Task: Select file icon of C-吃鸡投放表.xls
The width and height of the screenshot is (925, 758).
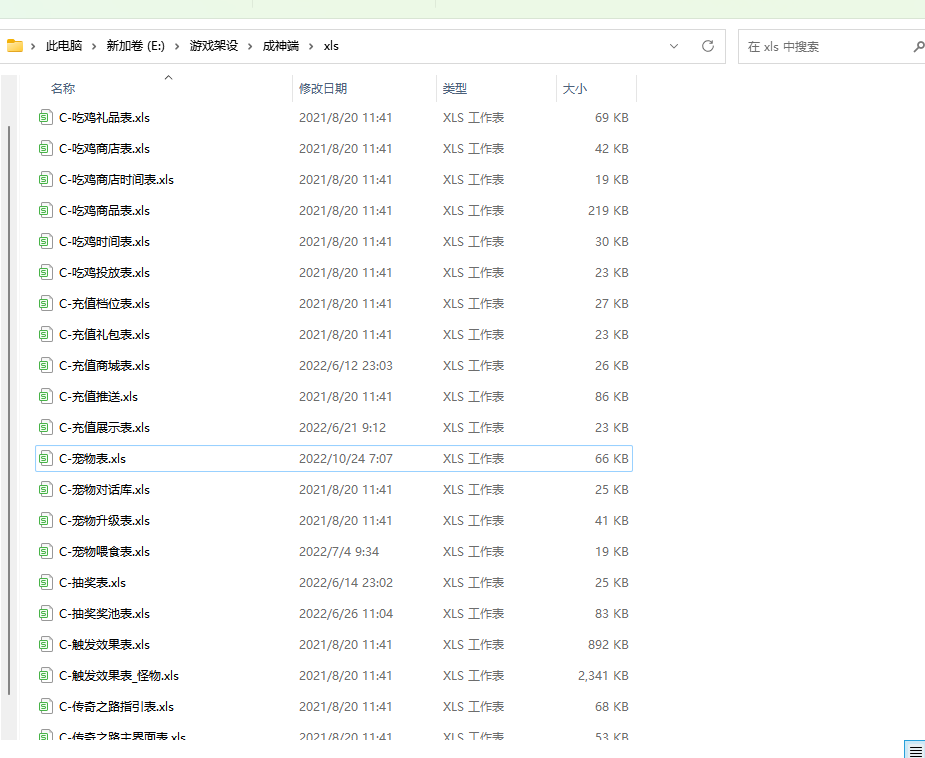Action: click(x=45, y=272)
